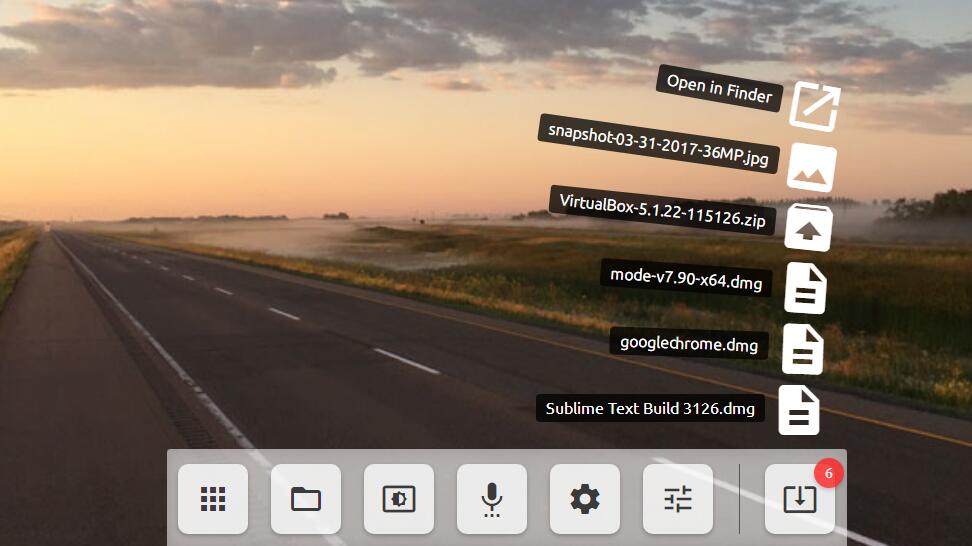Viewport: 972px width, 546px height.
Task: Open the Sublime Text Build 3126.dmg label
Action: click(x=650, y=408)
